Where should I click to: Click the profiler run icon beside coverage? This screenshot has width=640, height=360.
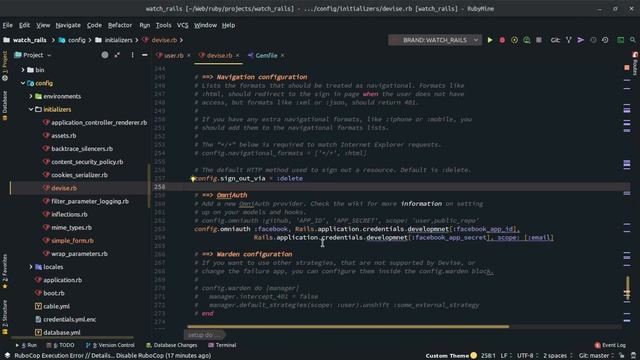pos(527,40)
